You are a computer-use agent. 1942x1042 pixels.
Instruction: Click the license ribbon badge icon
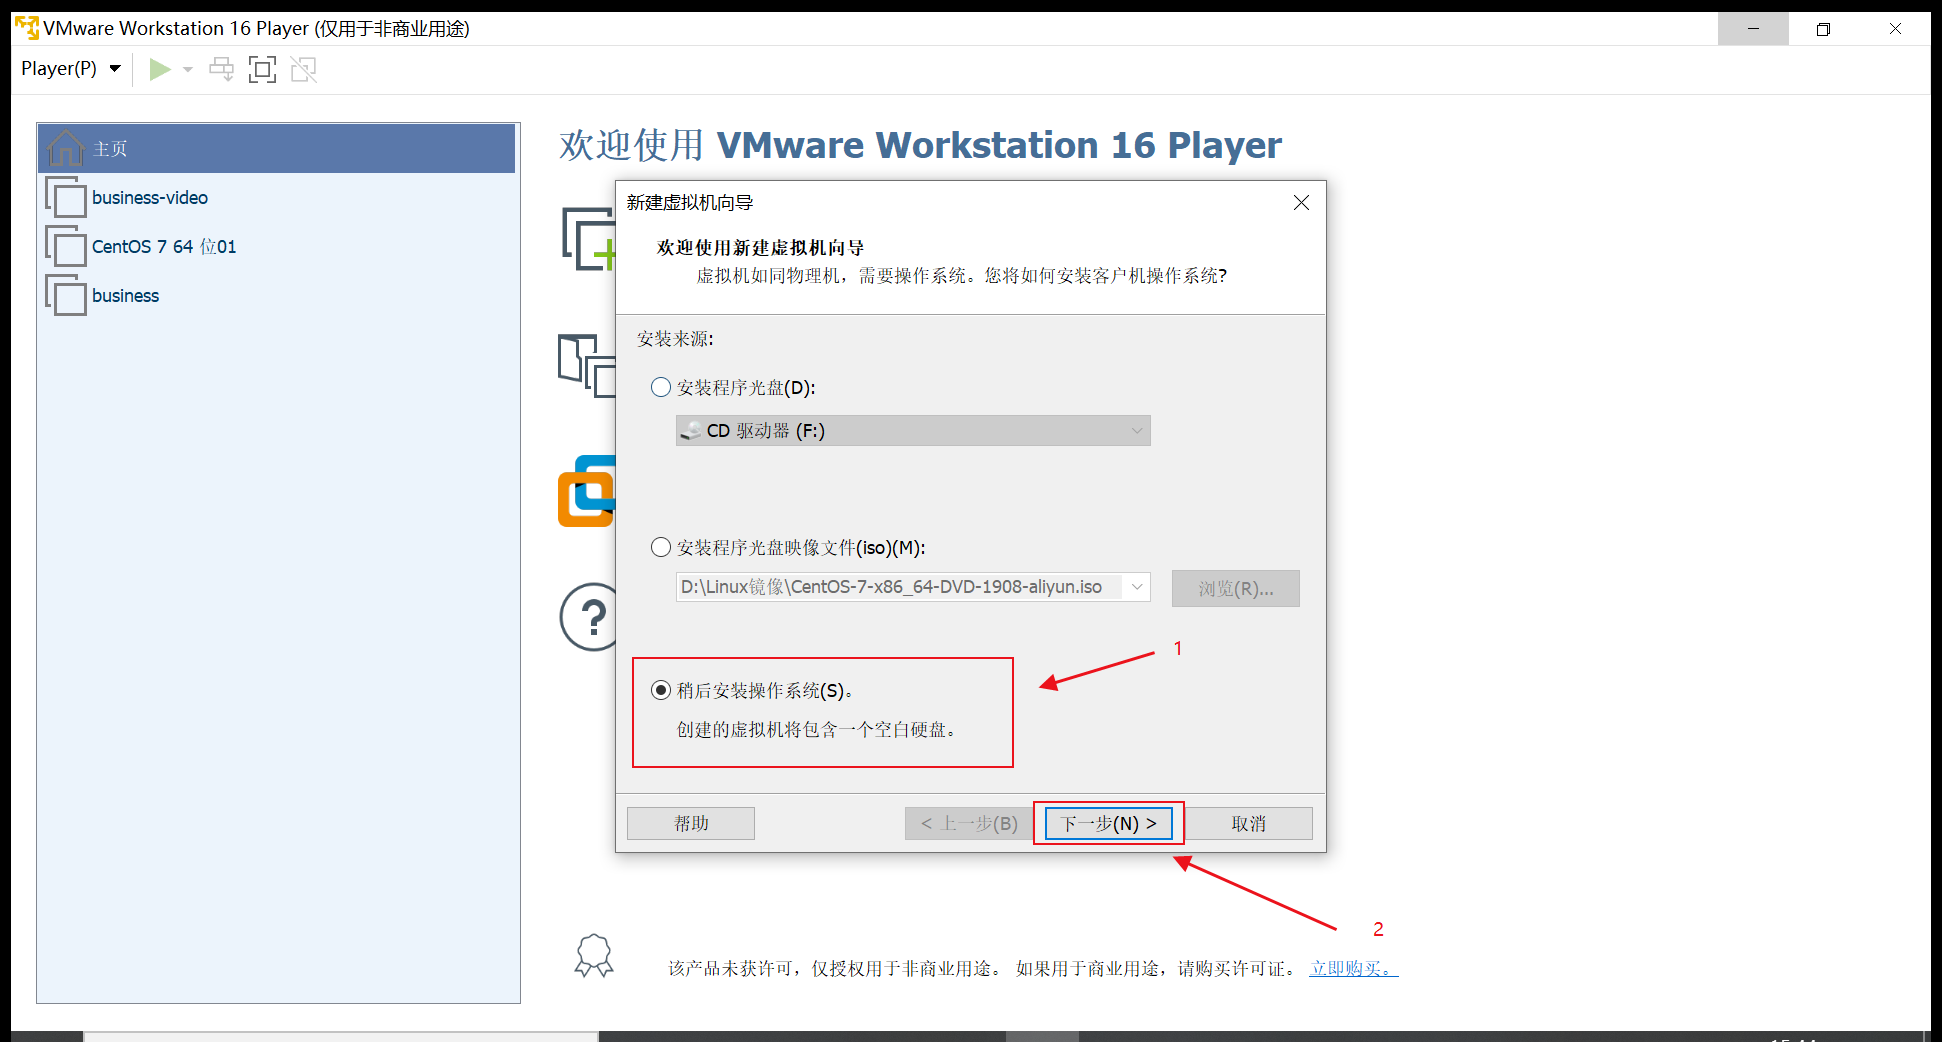(x=594, y=956)
